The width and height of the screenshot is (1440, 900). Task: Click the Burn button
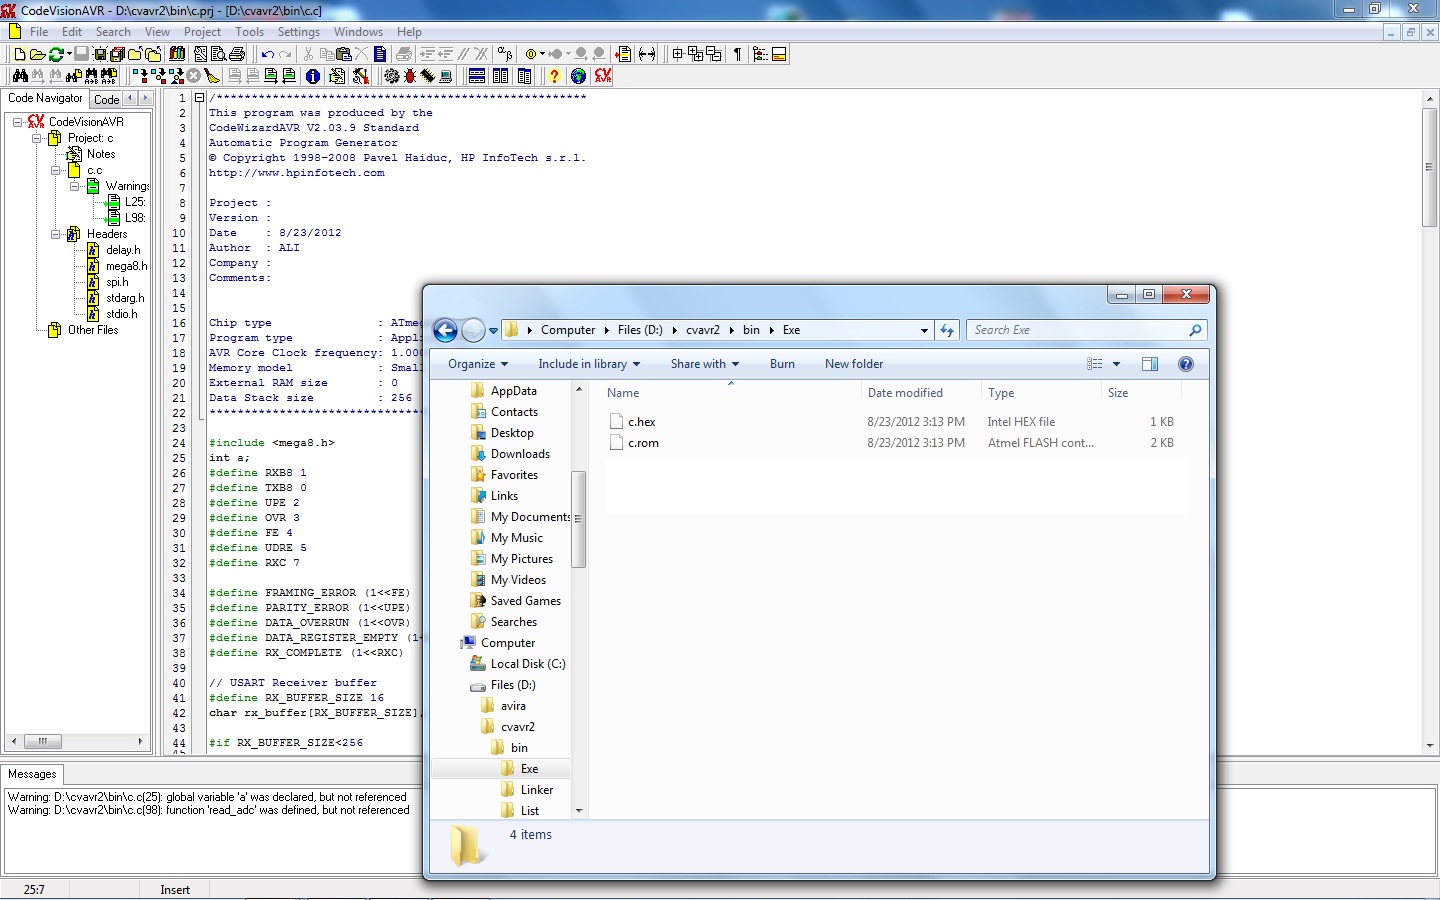pyautogui.click(x=782, y=364)
